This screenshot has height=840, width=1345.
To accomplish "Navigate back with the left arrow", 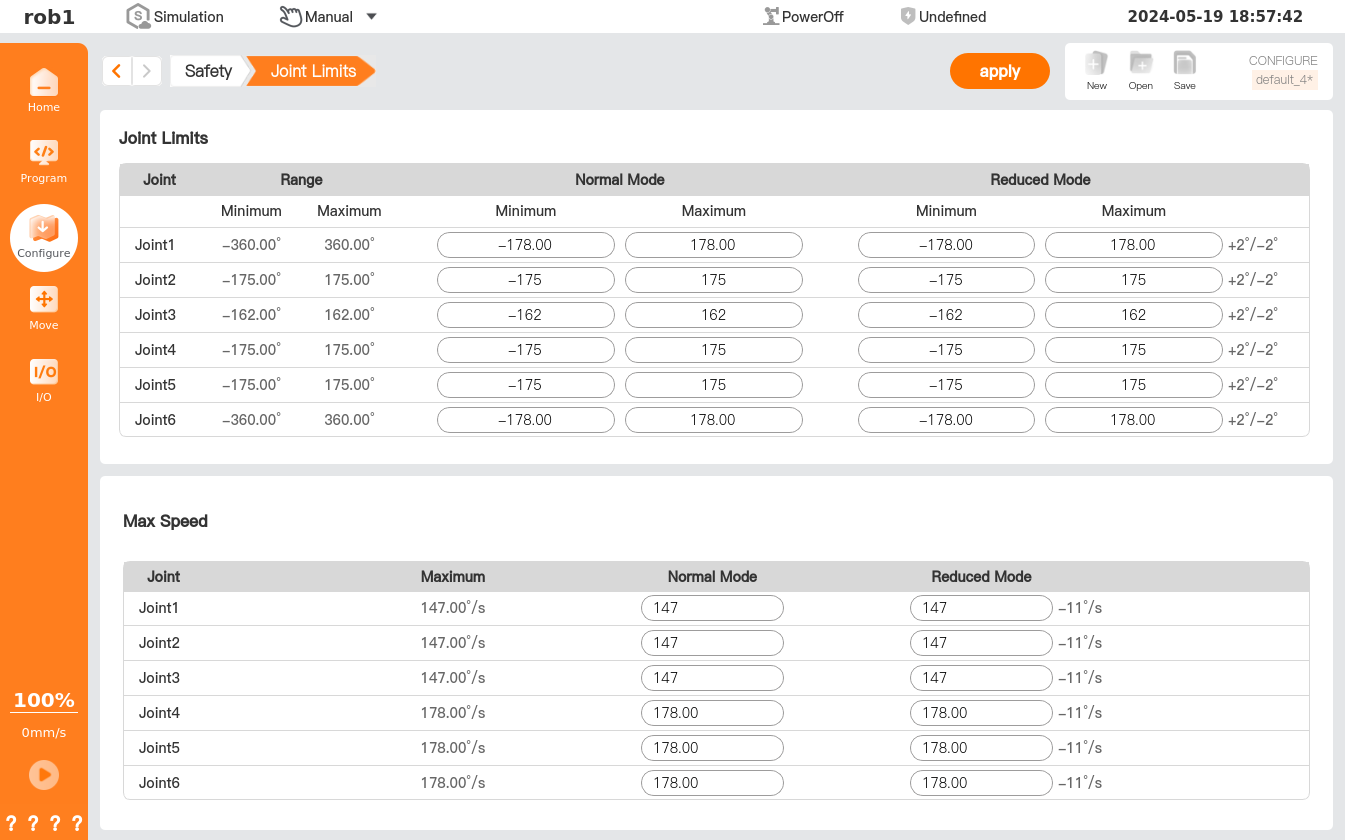I will tap(117, 71).
